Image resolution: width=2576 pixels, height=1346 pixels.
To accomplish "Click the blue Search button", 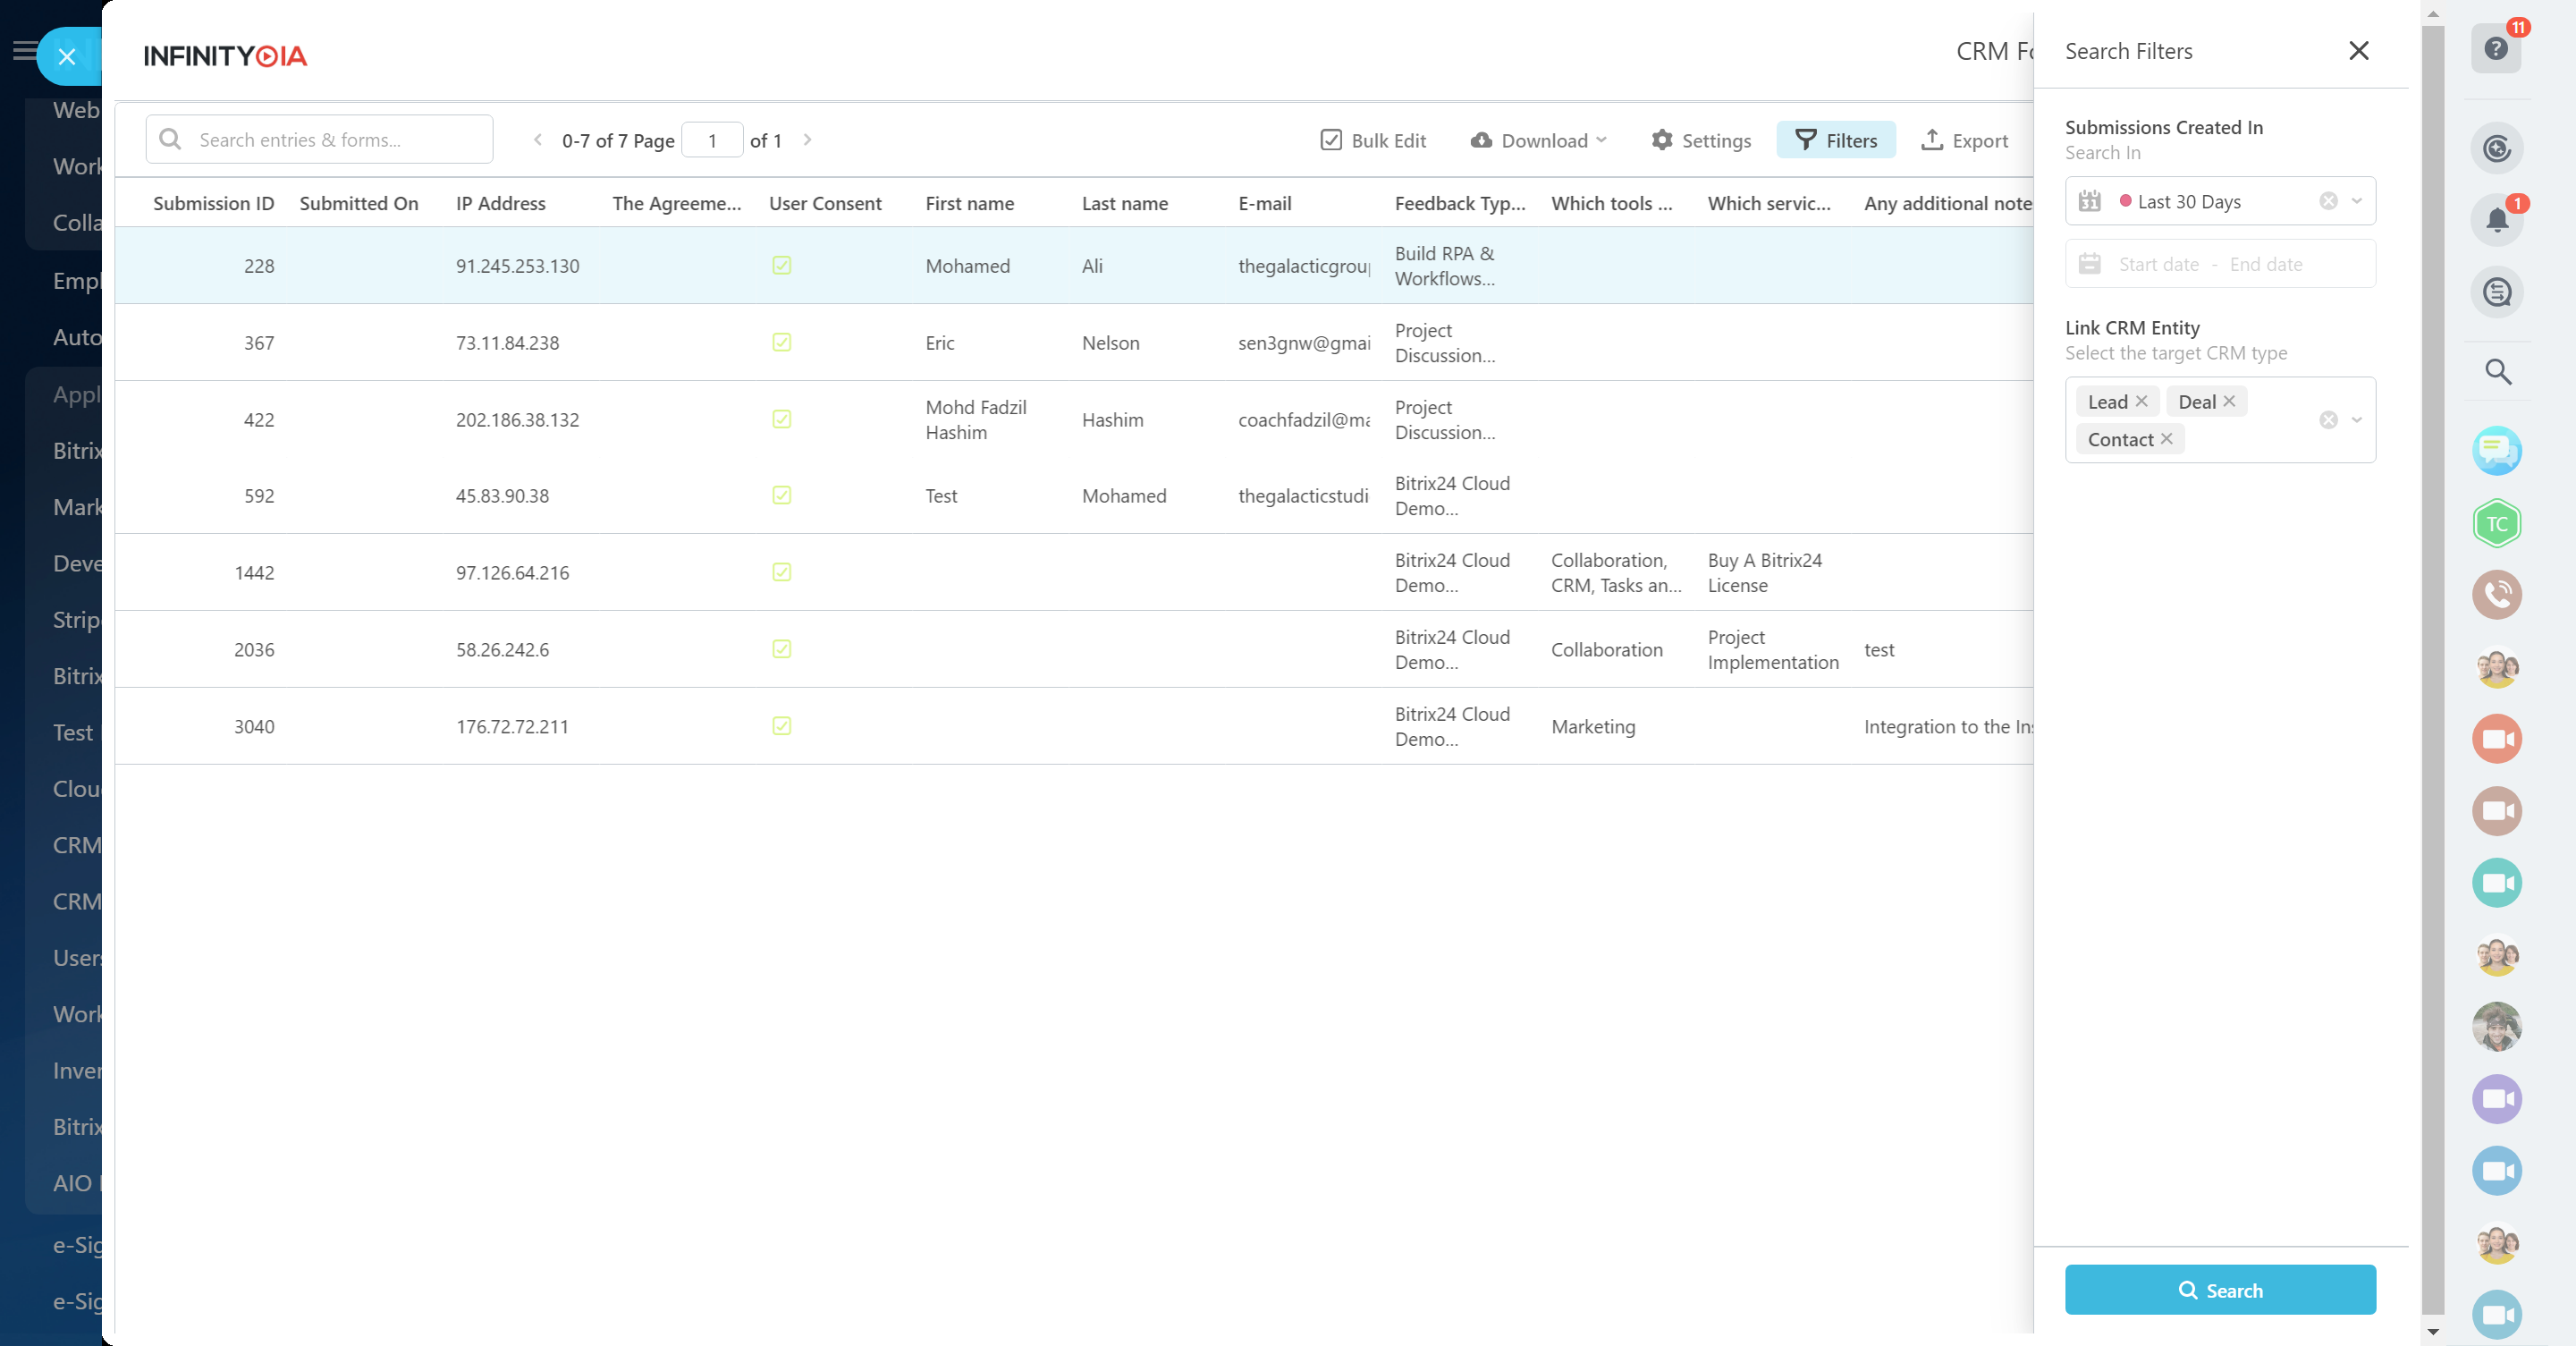I will click(x=2219, y=1290).
